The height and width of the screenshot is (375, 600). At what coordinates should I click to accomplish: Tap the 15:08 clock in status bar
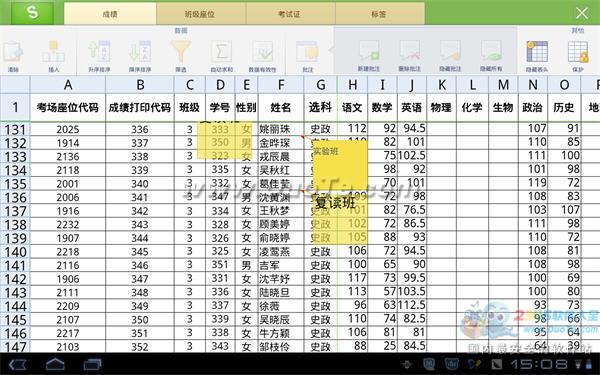point(539,364)
